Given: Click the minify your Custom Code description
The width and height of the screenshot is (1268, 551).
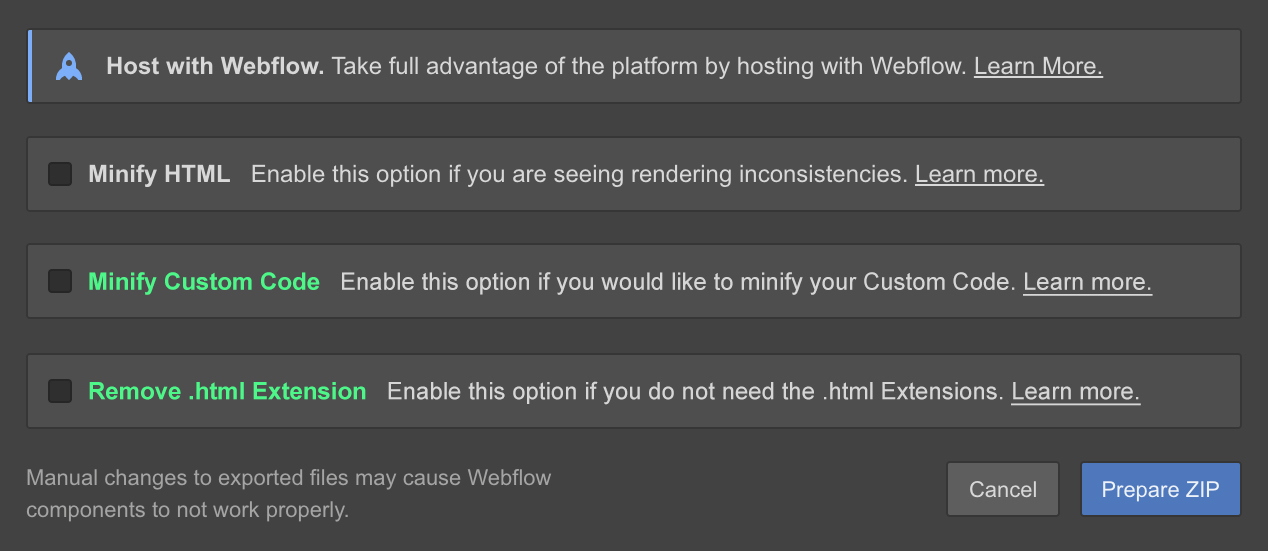Looking at the screenshot, I should tap(678, 282).
